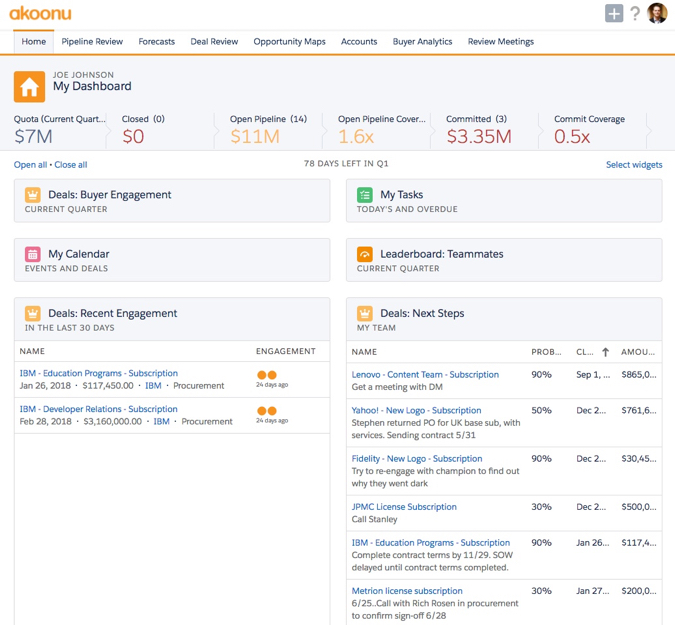
Task: Open Fidelity - New Logo - Subscription deal
Action: (417, 458)
